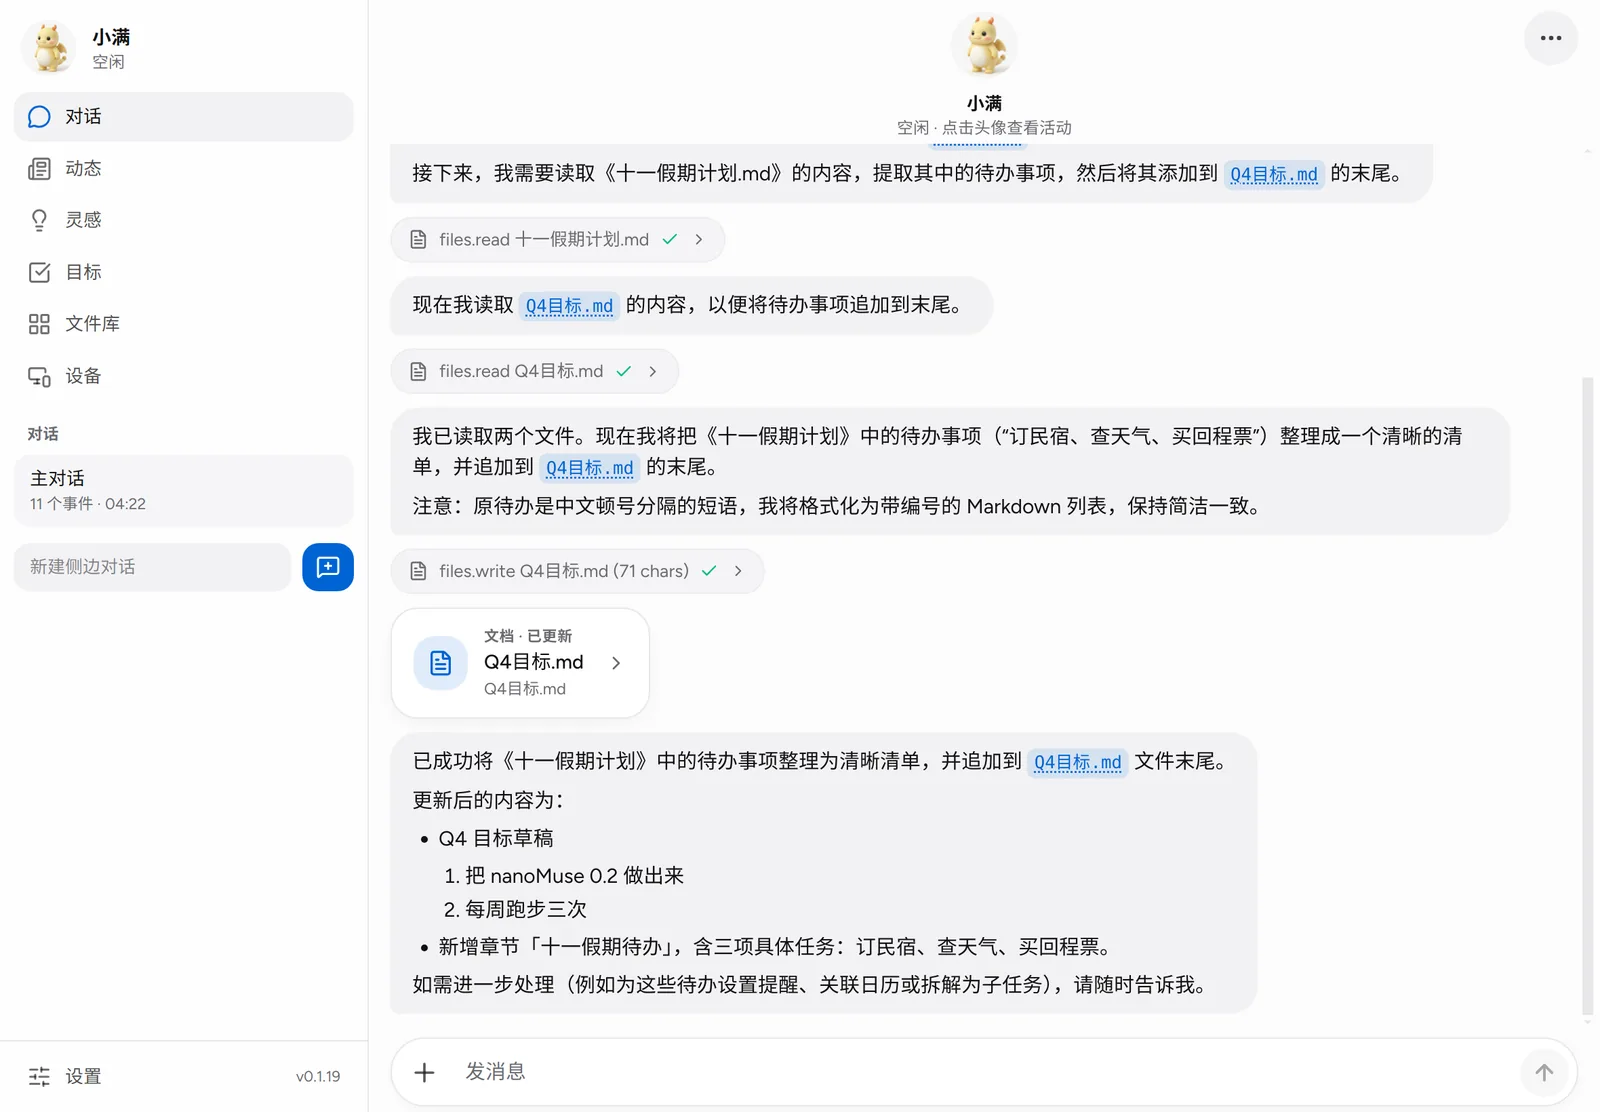Click the 发消息 message input
This screenshot has width=1600, height=1112.
pos(985,1072)
